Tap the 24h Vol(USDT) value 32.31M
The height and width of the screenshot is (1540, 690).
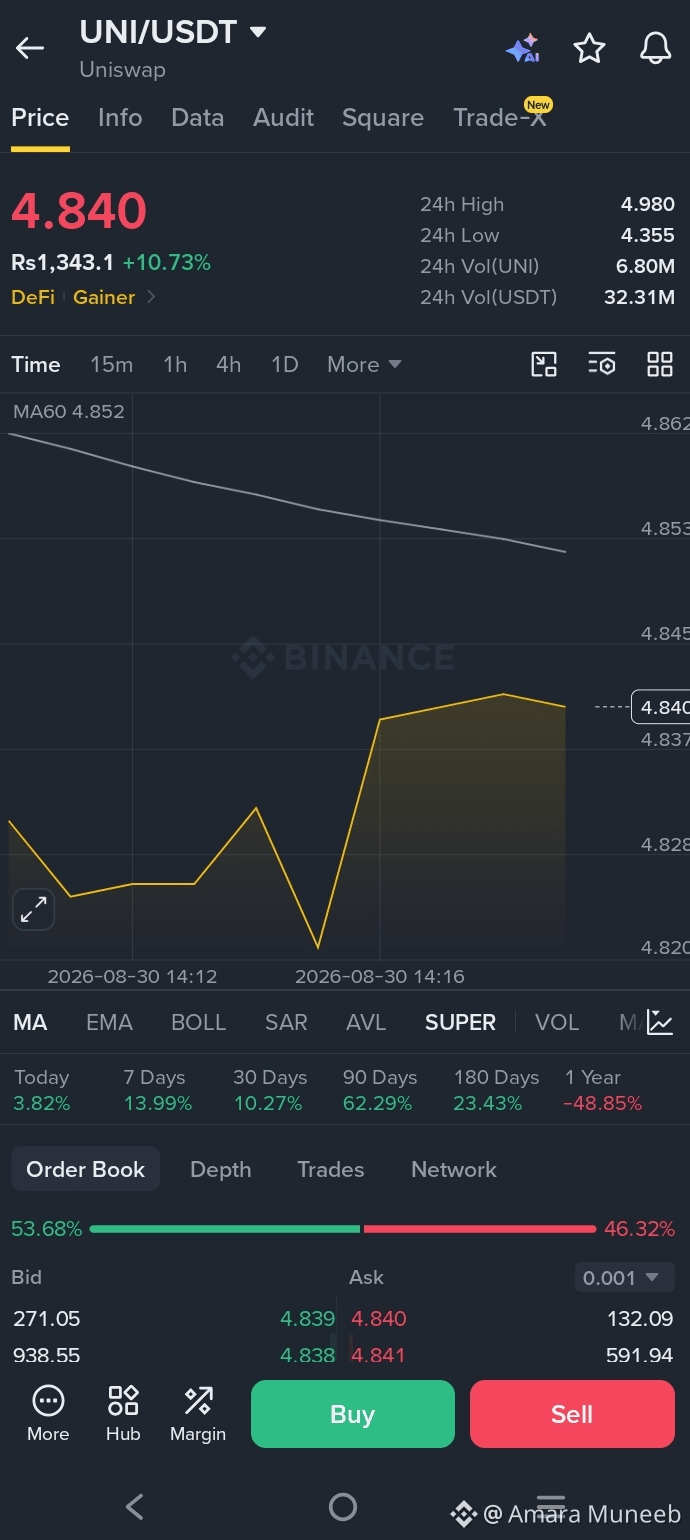click(x=639, y=297)
